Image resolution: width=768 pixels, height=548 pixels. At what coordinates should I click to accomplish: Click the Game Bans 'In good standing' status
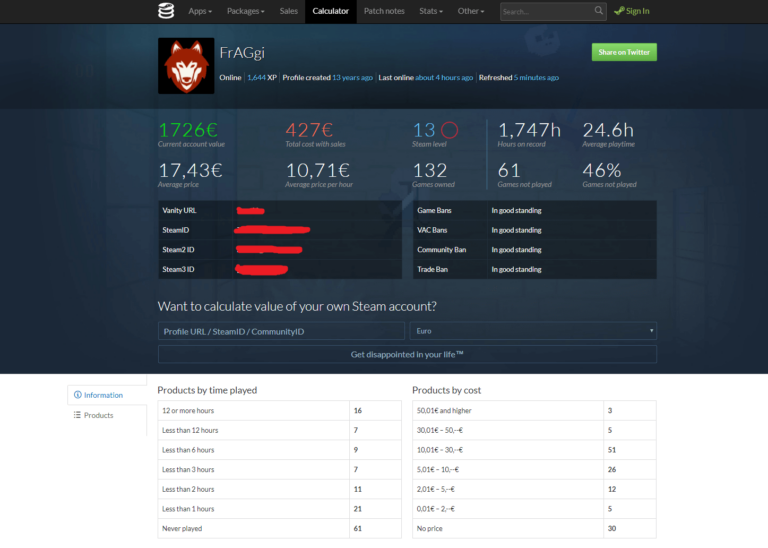tap(516, 210)
